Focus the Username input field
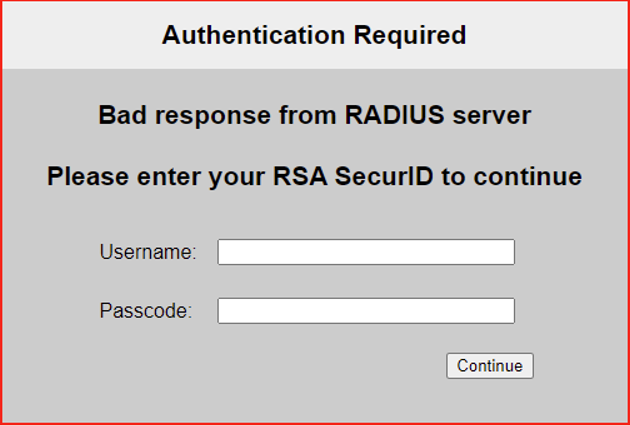630x426 pixels. tap(366, 252)
